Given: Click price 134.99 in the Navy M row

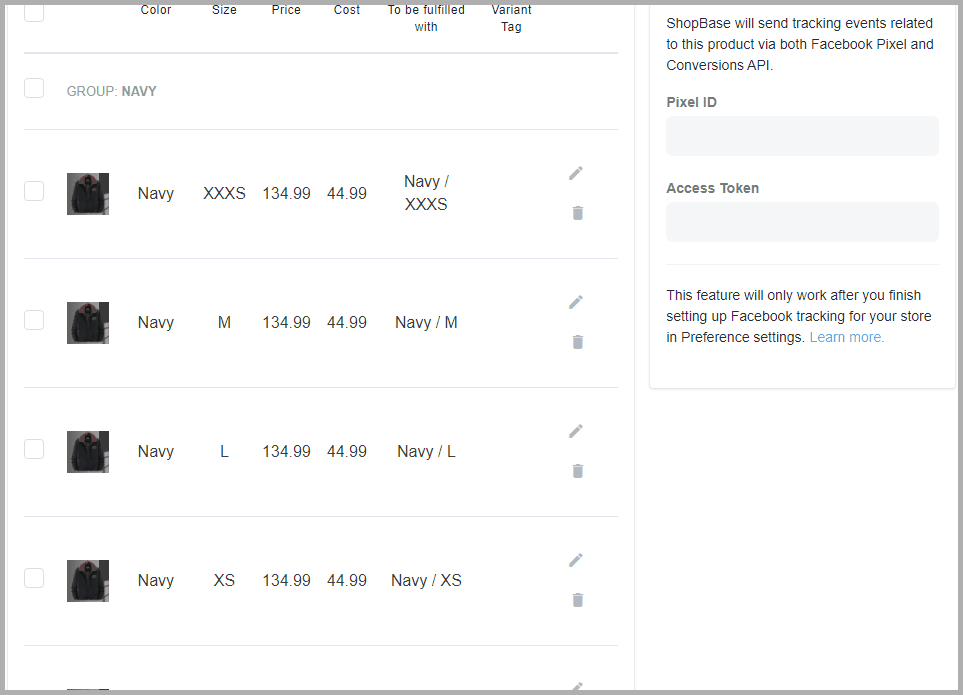Looking at the screenshot, I should pyautogui.click(x=286, y=322).
